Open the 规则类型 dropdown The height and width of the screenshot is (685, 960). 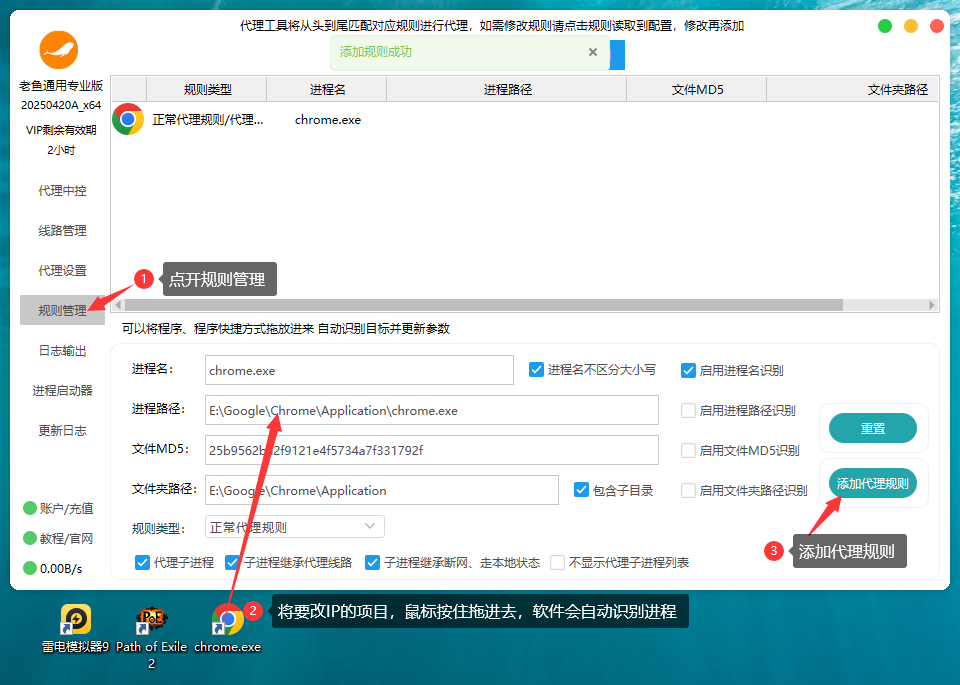(x=294, y=526)
